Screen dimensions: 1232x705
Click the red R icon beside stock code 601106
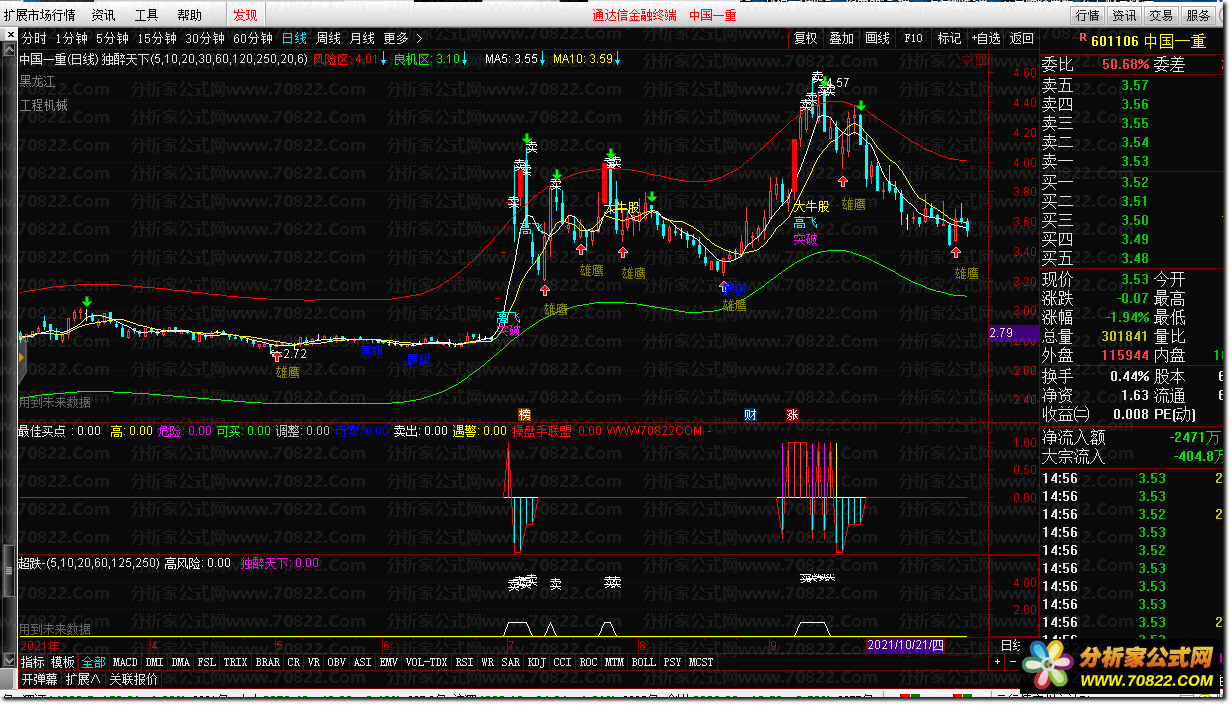point(1081,40)
